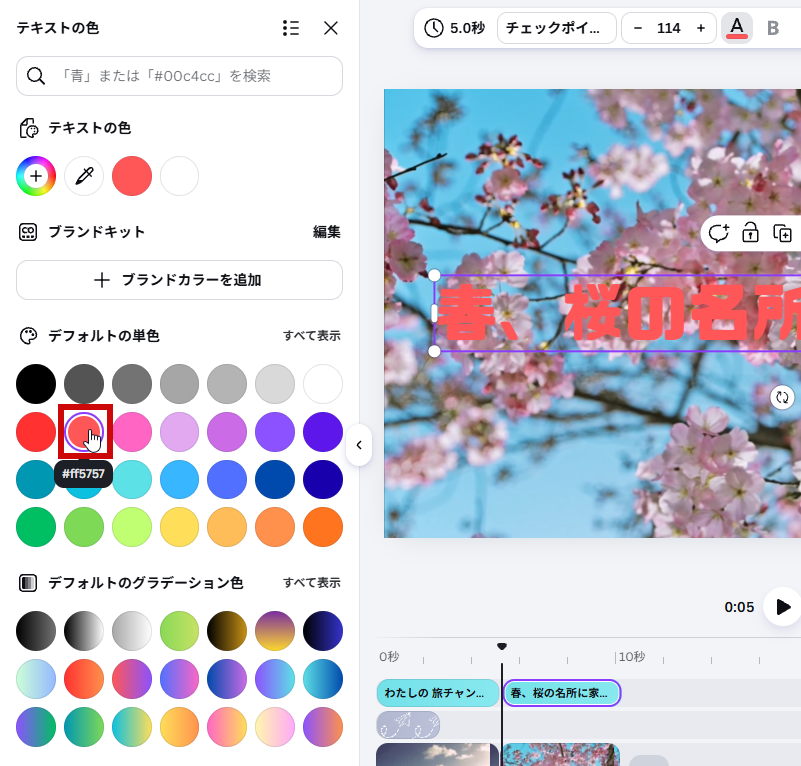The image size is (801, 766).
Task: Decrease font size with minus
Action: click(x=638, y=28)
